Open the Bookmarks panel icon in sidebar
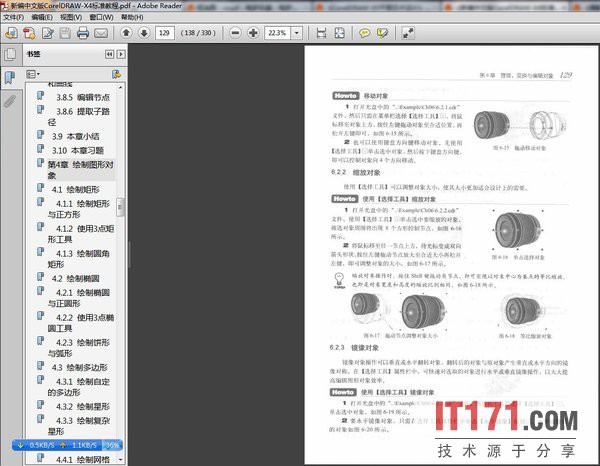Viewport: 600px width, 466px height. coord(9,76)
